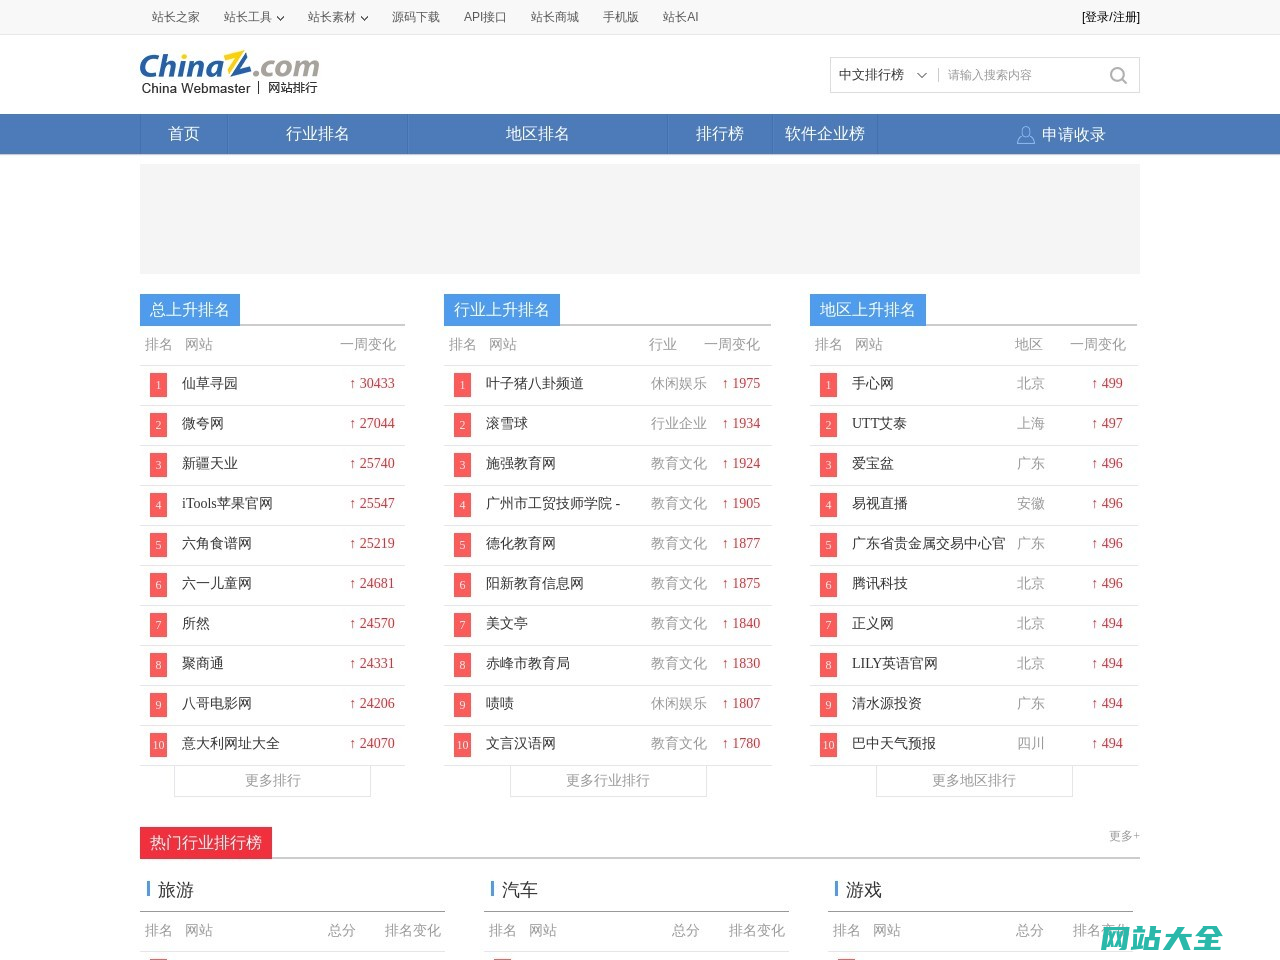Click the user icon beside 申请收录
This screenshot has width=1280, height=960.
click(1025, 135)
